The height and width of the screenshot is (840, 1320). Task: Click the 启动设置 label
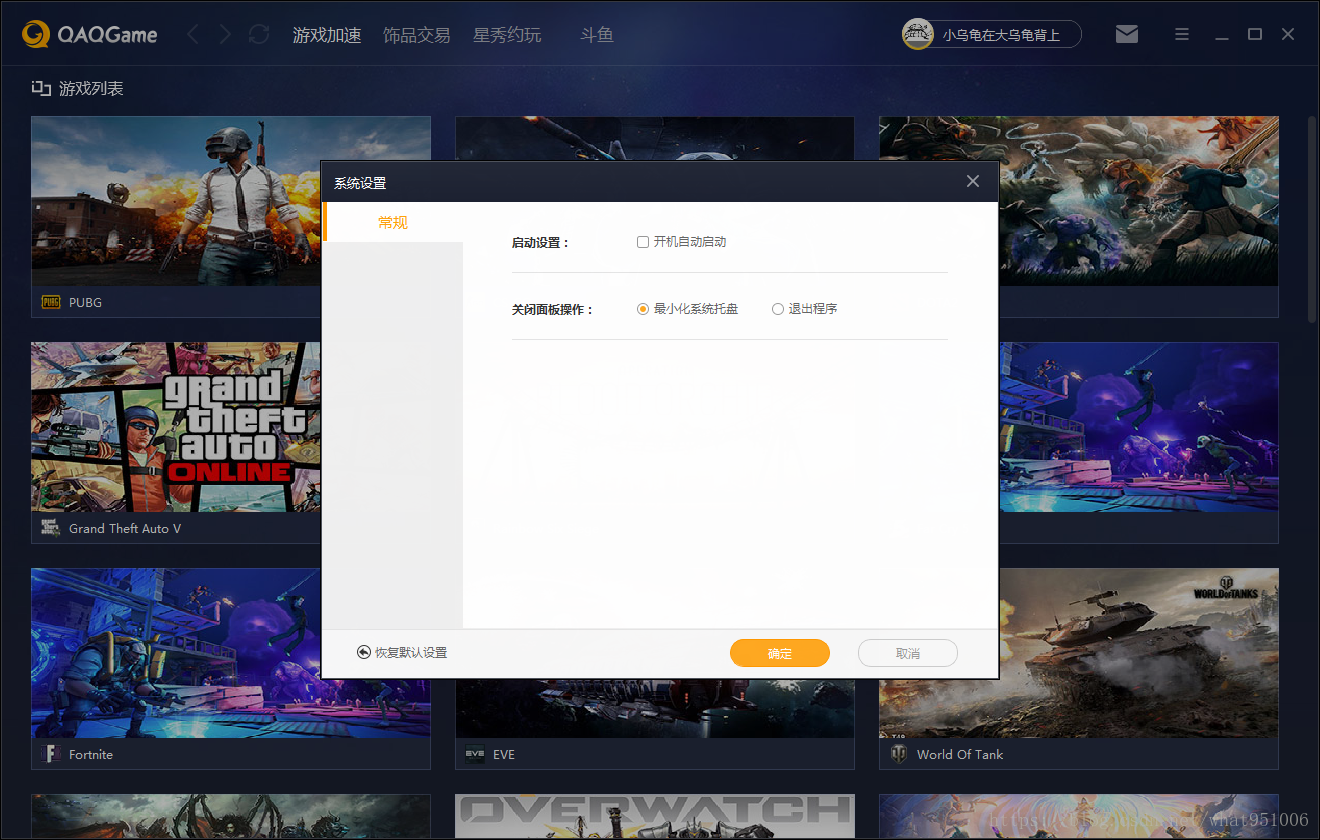click(540, 243)
